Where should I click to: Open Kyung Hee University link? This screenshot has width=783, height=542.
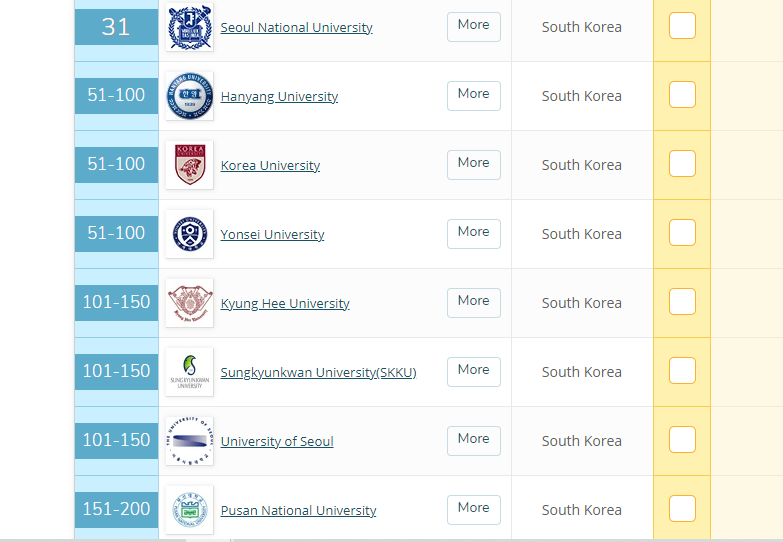[285, 303]
